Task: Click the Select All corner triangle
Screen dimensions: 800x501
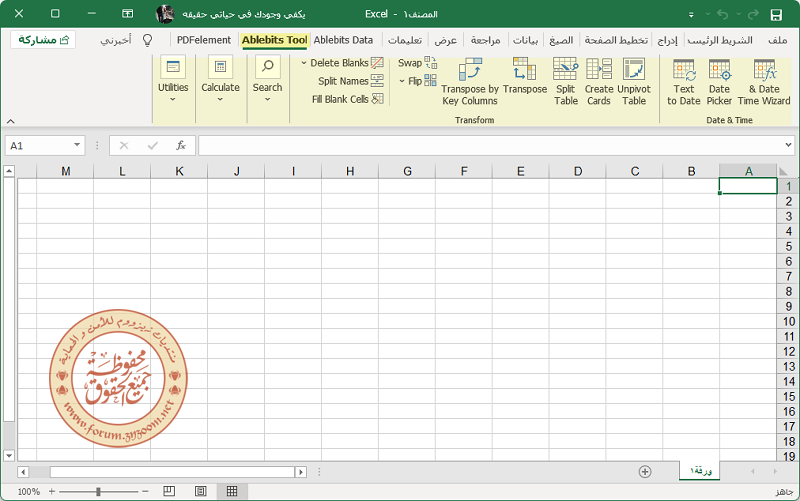Action: click(783, 171)
